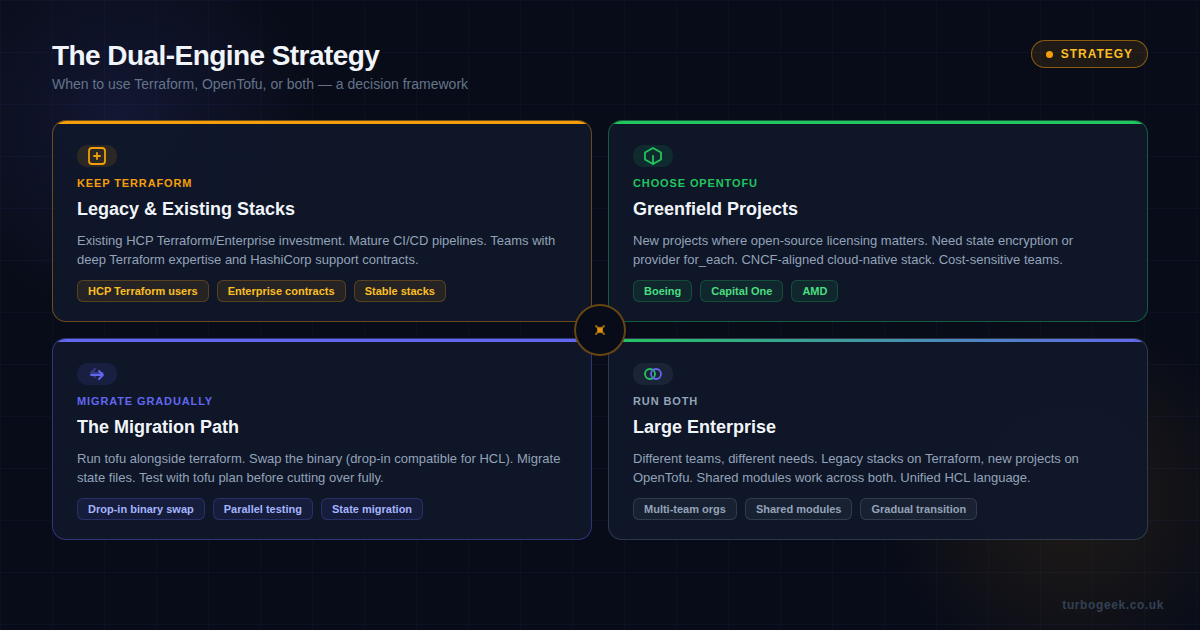Screen dimensions: 1200x630
Task: Click the circular X badge between the four cards
Action: [599, 330]
